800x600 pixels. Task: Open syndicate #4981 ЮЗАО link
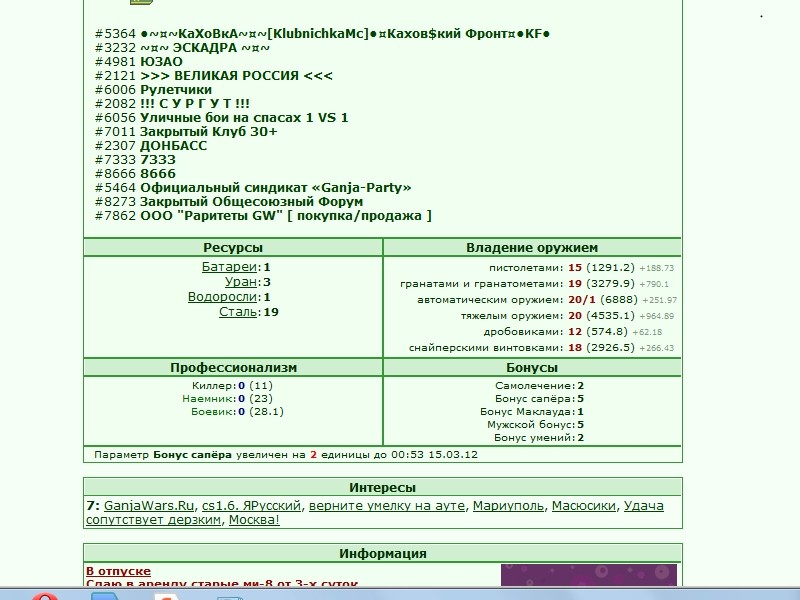coord(161,62)
